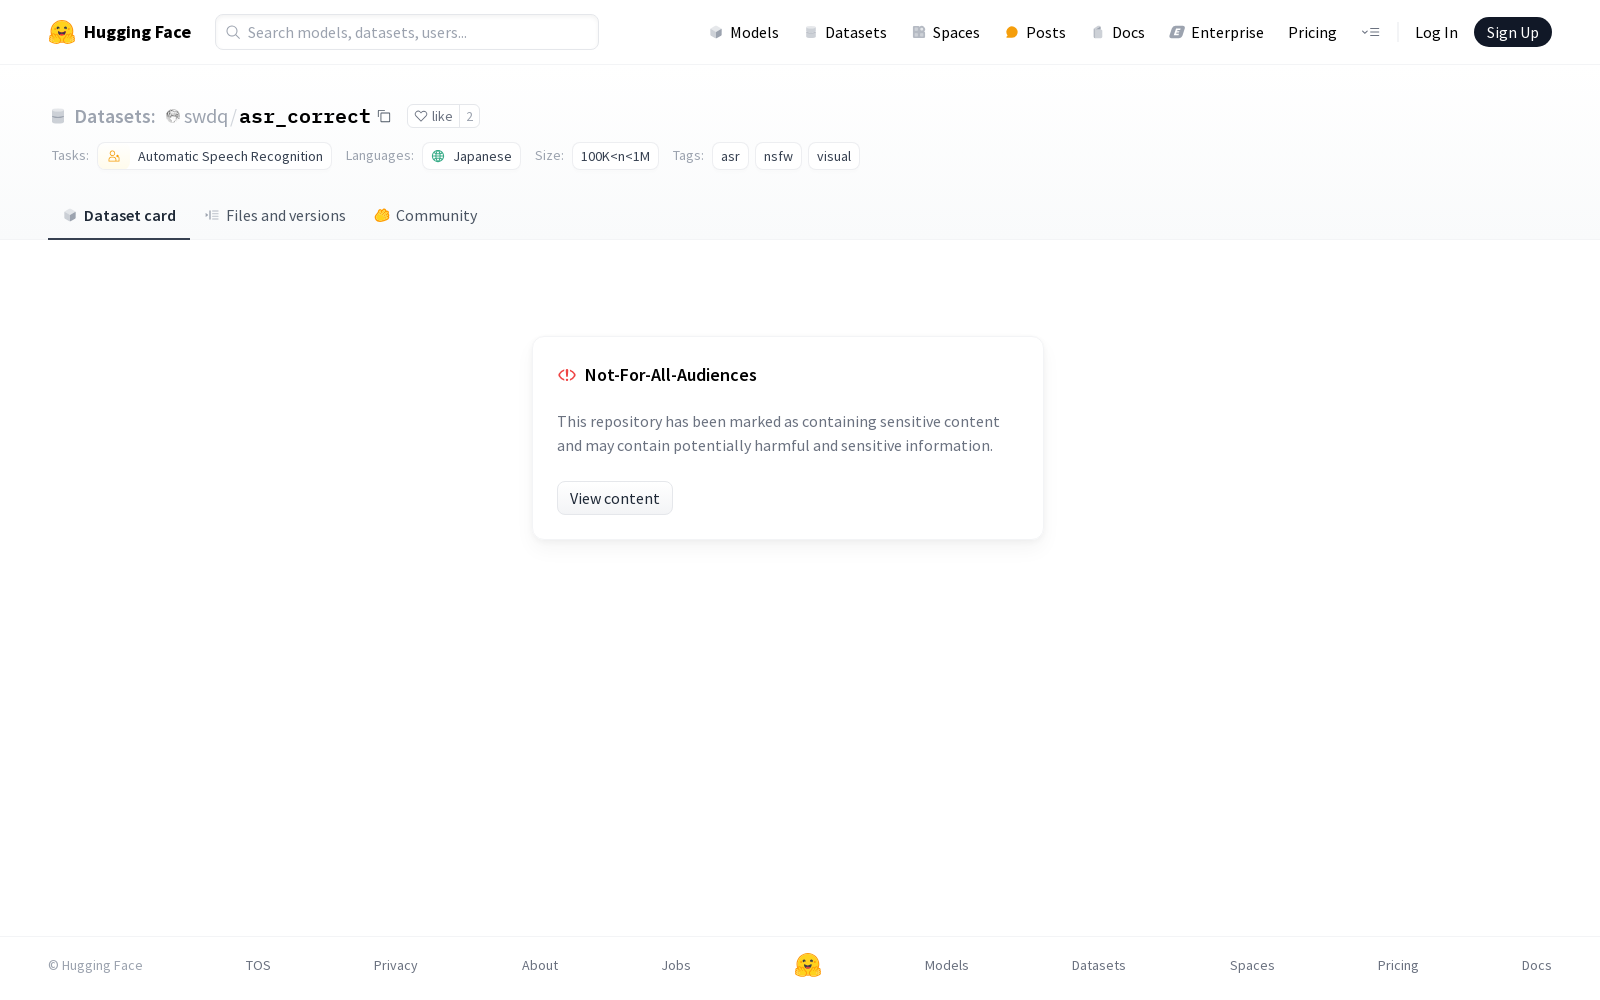Open the Community tab

pyautogui.click(x=426, y=215)
